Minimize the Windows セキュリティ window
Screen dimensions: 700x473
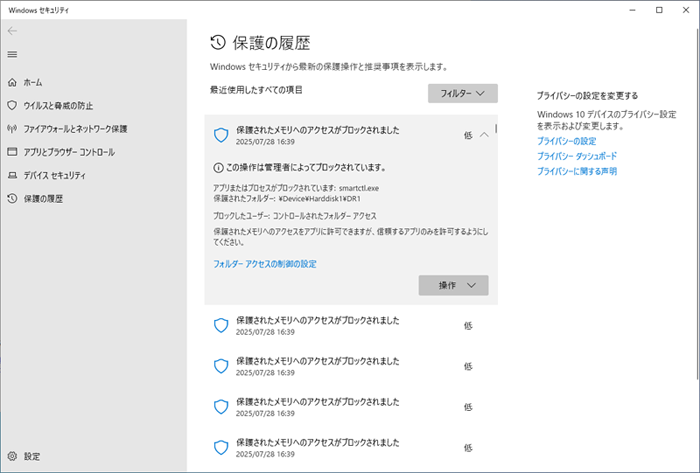click(x=632, y=10)
